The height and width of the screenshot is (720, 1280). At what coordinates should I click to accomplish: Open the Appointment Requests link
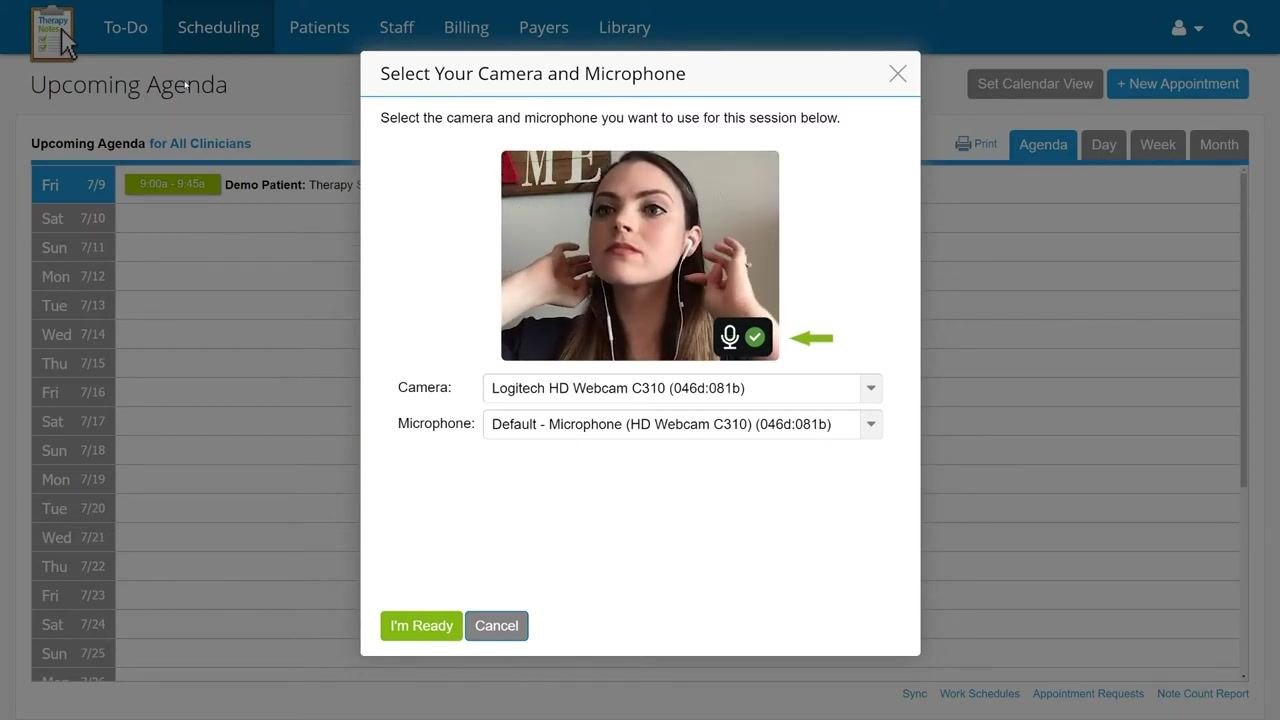pyautogui.click(x=1088, y=694)
